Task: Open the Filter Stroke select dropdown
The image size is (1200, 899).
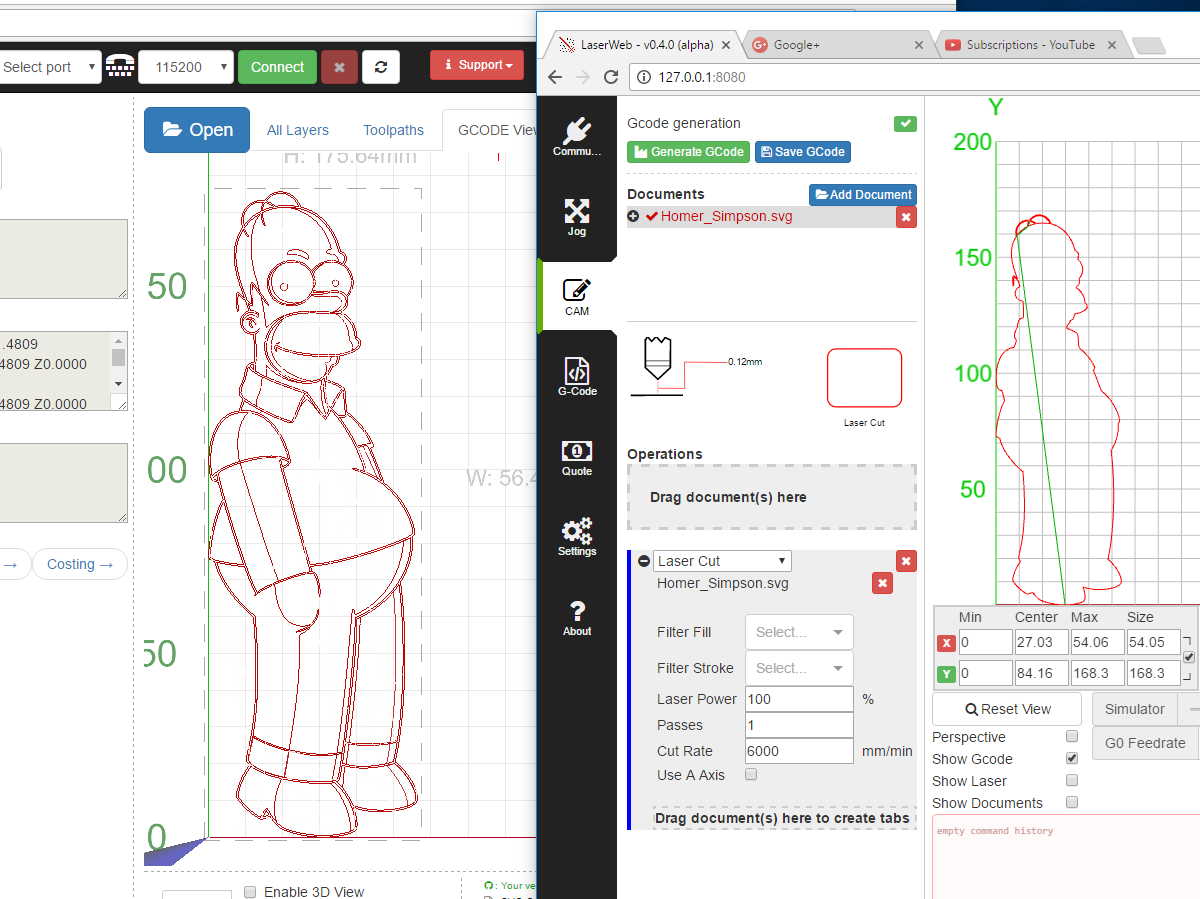Action: click(799, 668)
